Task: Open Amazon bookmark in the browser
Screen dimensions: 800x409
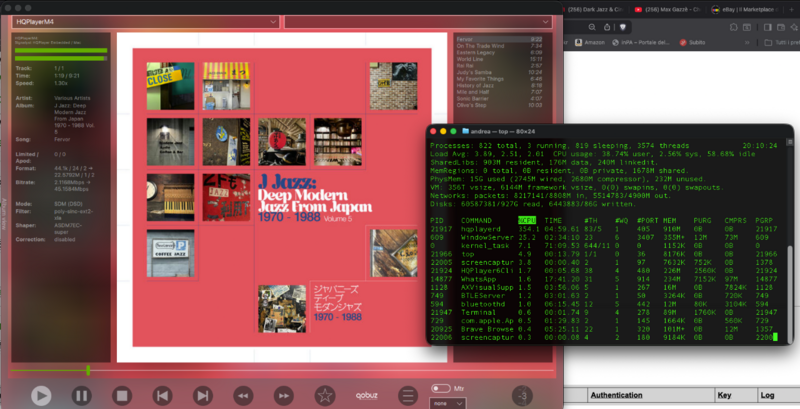Action: 590,42
